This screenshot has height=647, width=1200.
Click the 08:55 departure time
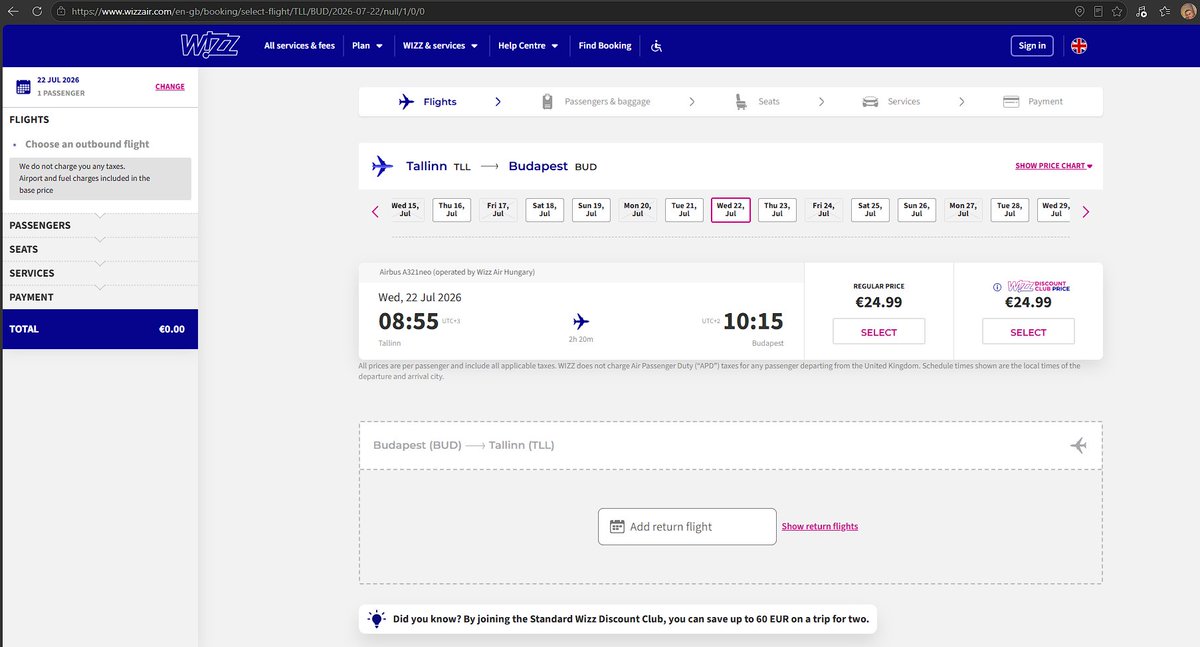(409, 322)
